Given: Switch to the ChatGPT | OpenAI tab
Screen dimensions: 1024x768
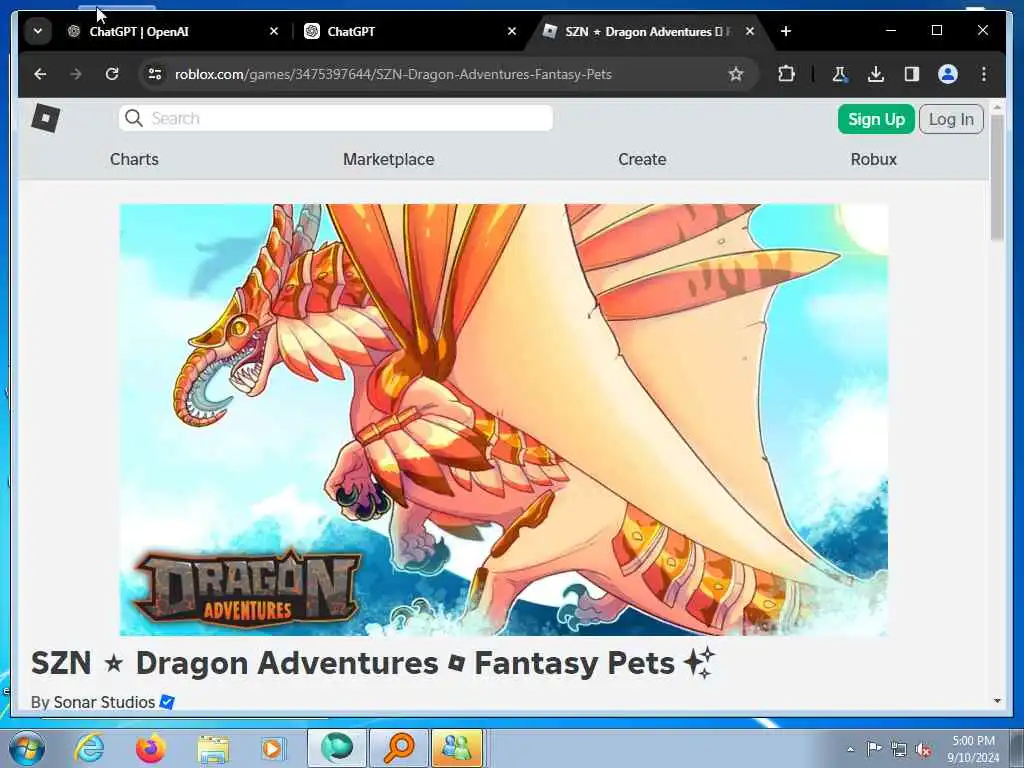Looking at the screenshot, I should [173, 31].
